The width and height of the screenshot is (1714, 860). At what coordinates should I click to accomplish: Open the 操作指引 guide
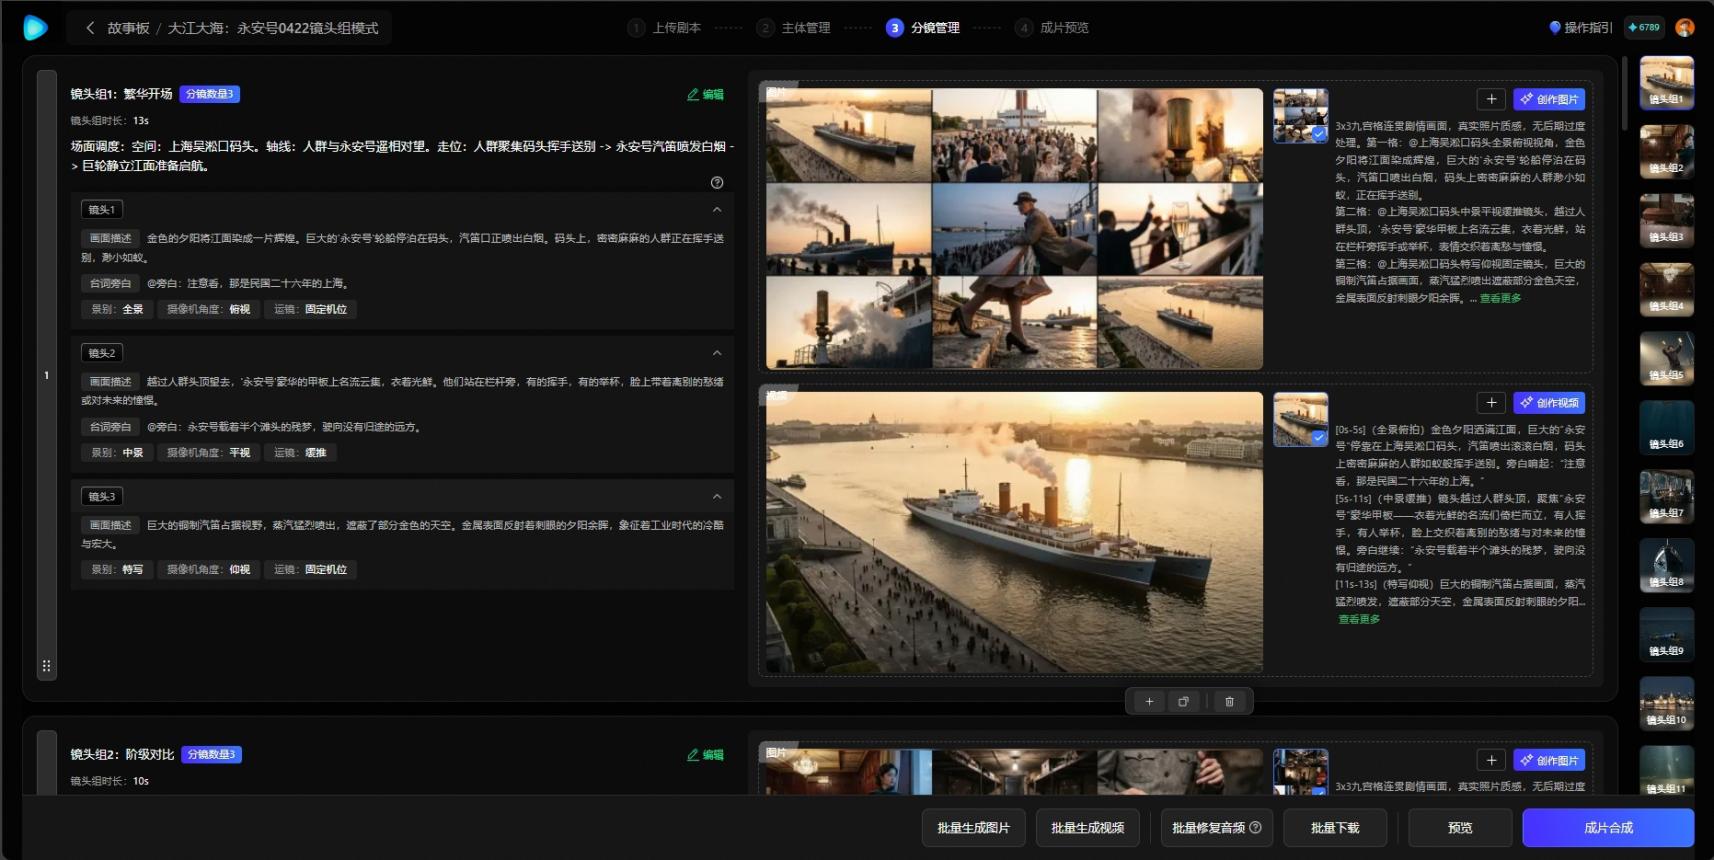pyautogui.click(x=1580, y=28)
